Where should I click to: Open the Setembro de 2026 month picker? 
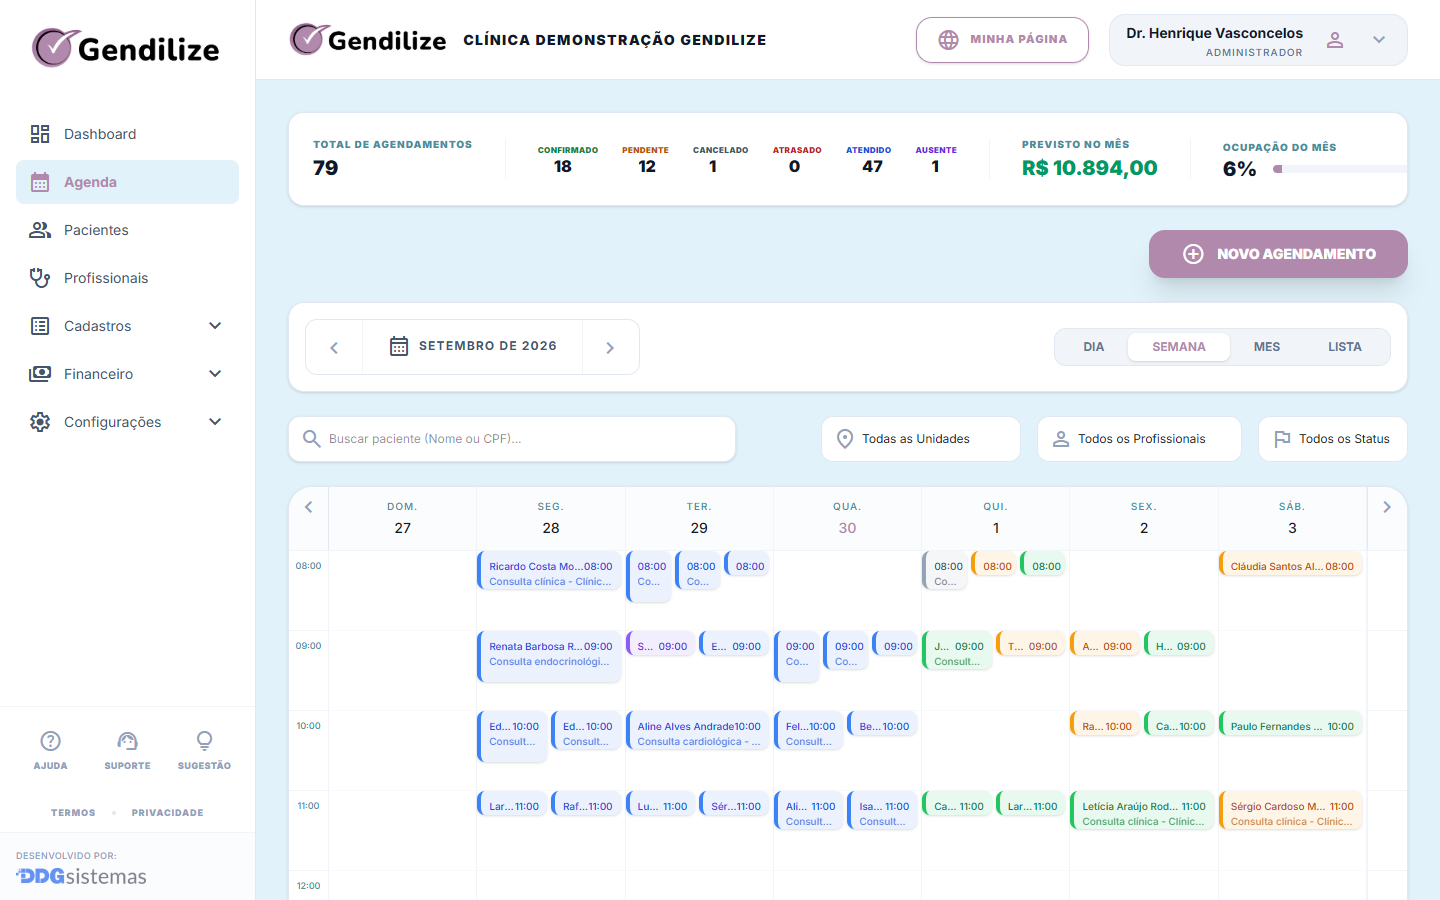[x=472, y=347]
